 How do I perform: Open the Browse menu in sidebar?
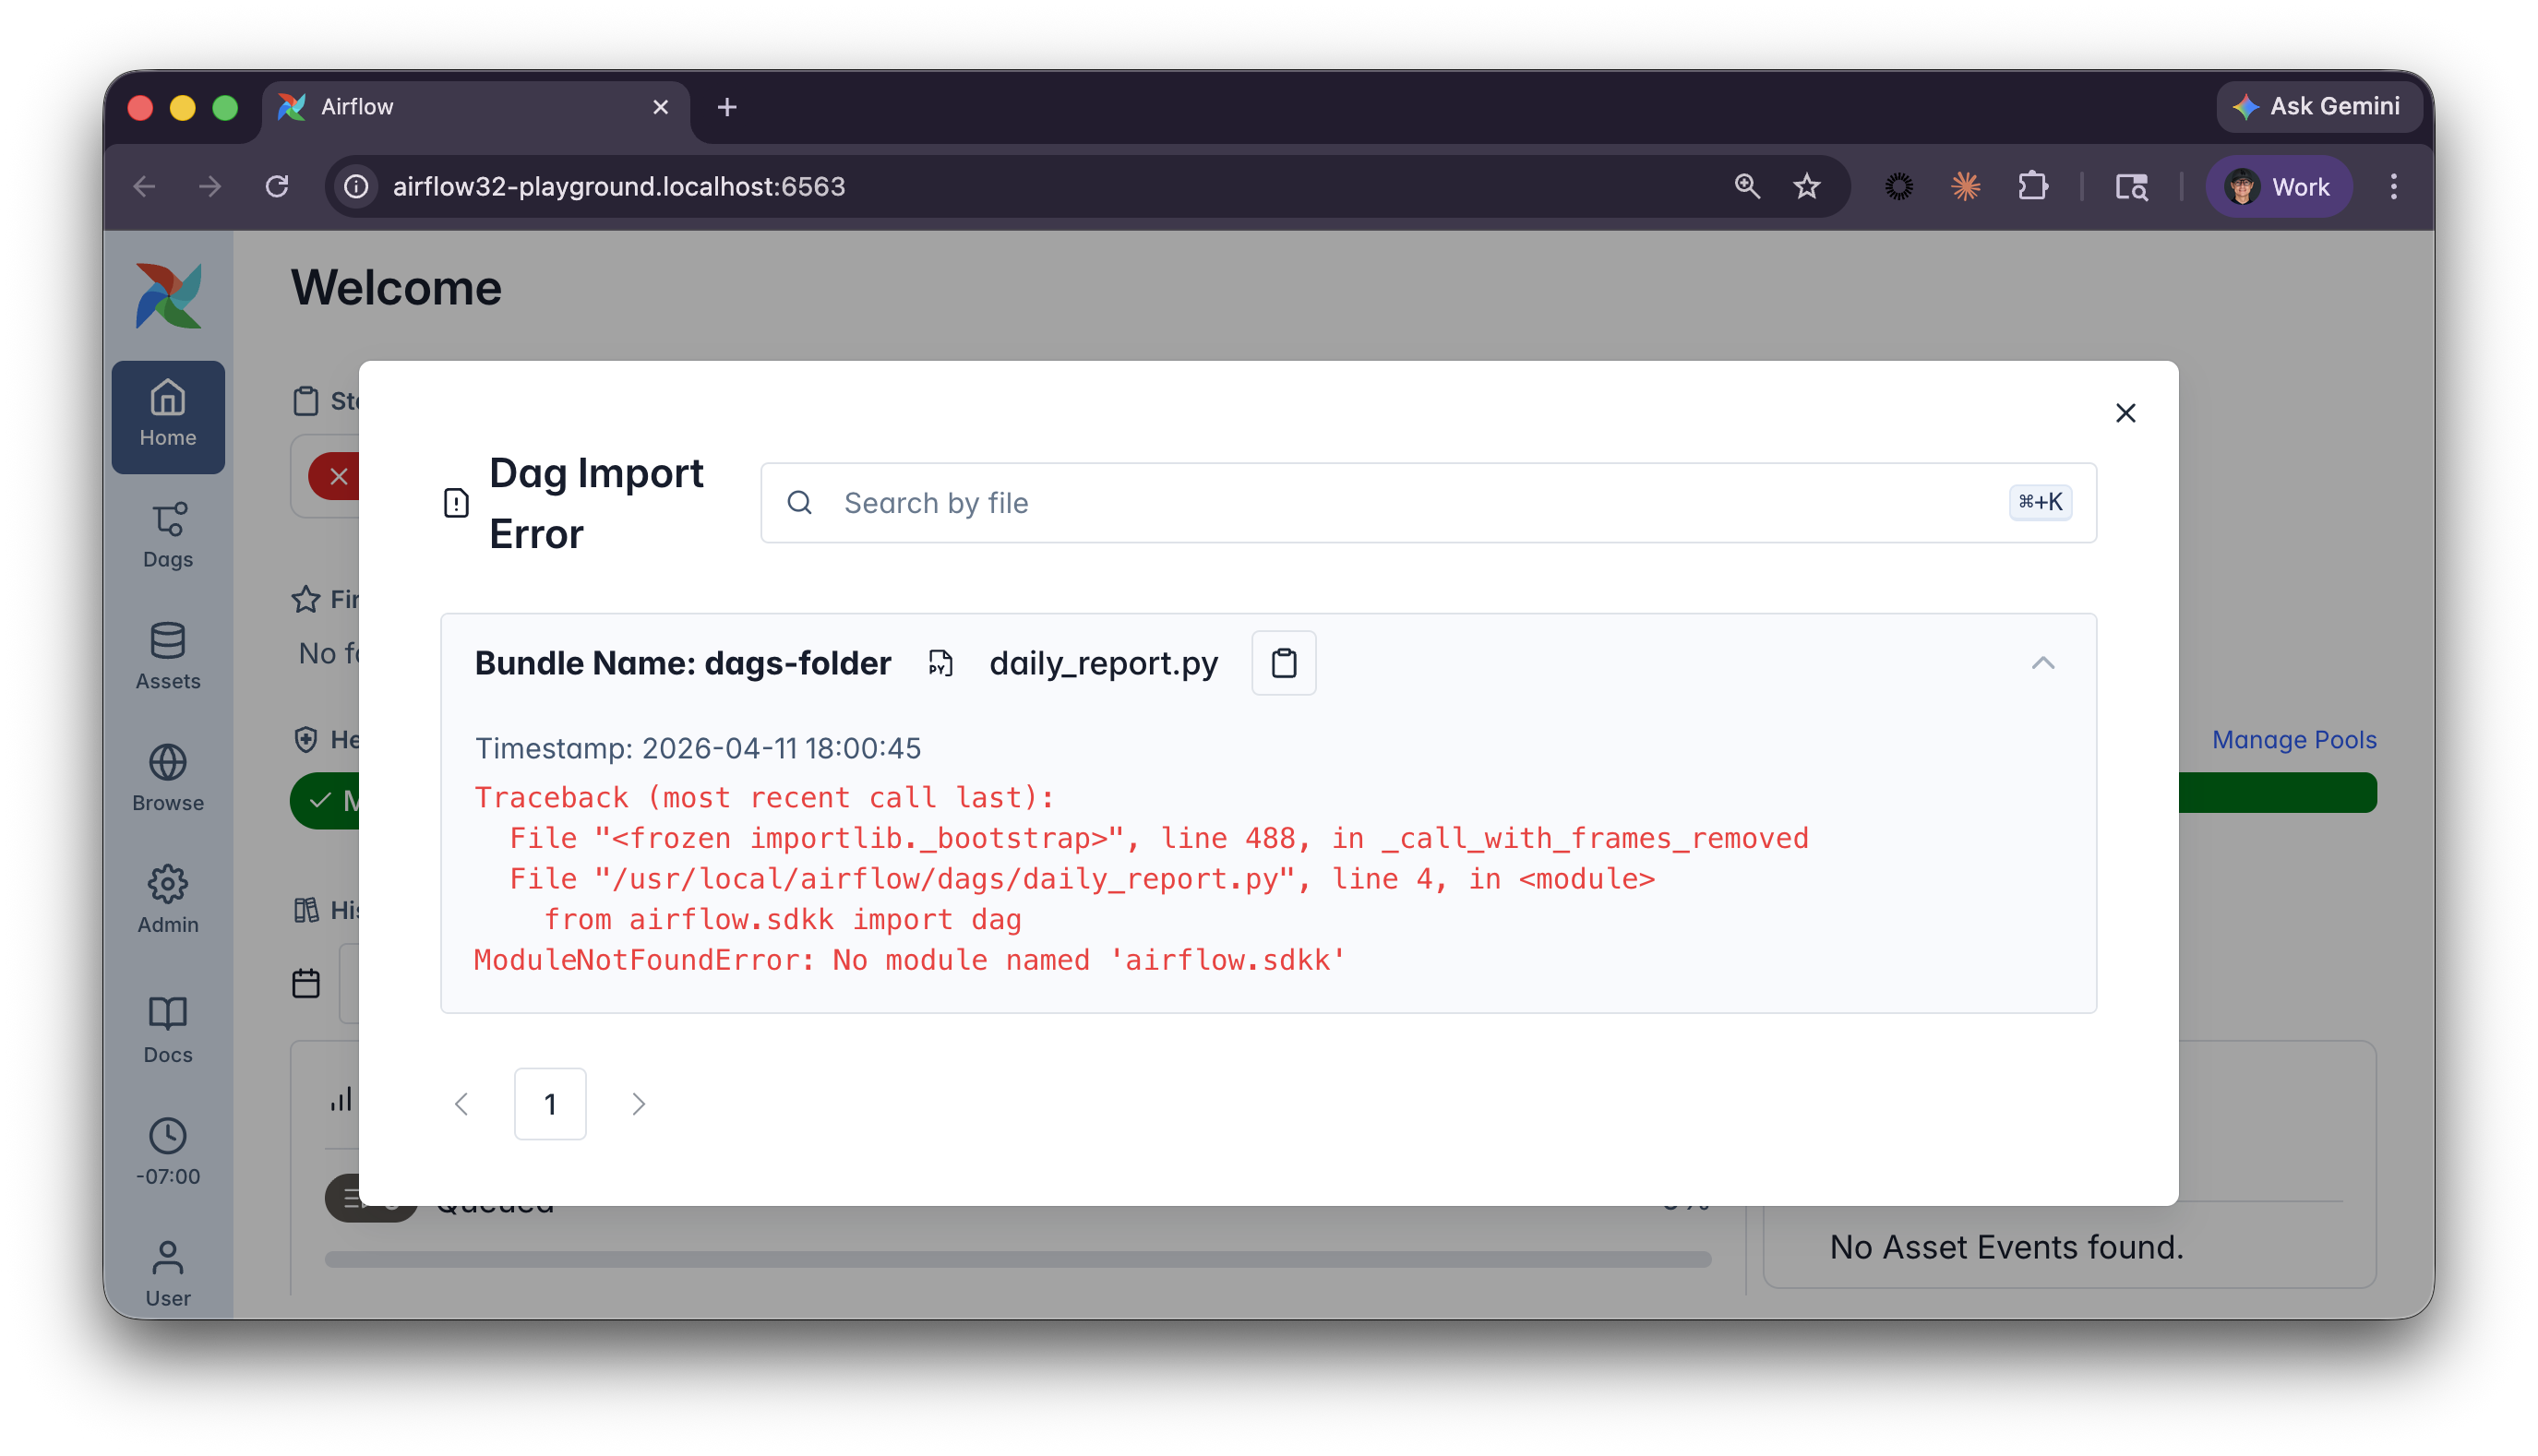point(168,779)
